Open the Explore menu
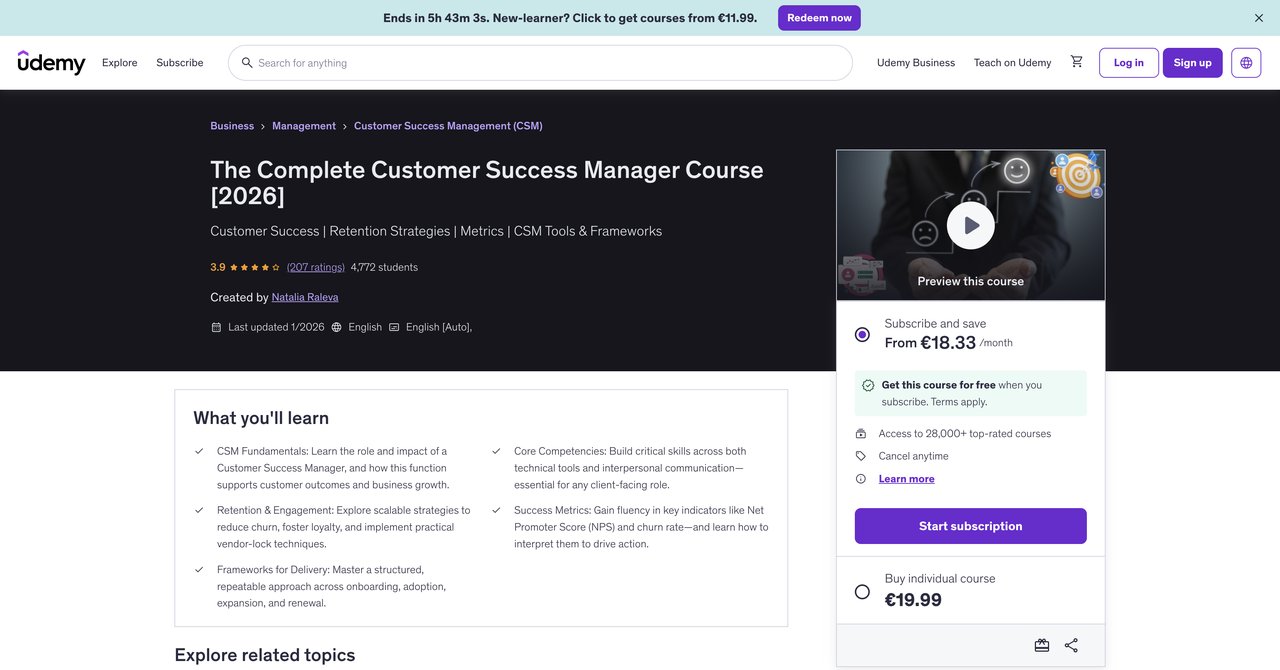 tap(120, 63)
